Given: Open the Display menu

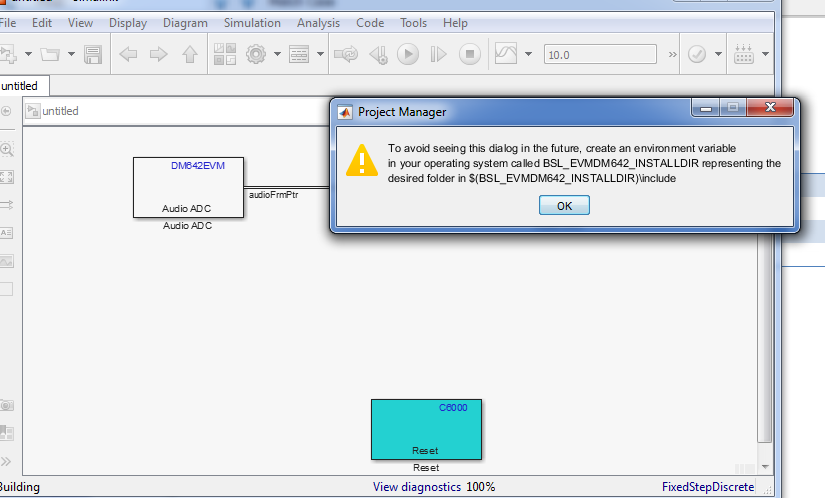Looking at the screenshot, I should click(128, 23).
